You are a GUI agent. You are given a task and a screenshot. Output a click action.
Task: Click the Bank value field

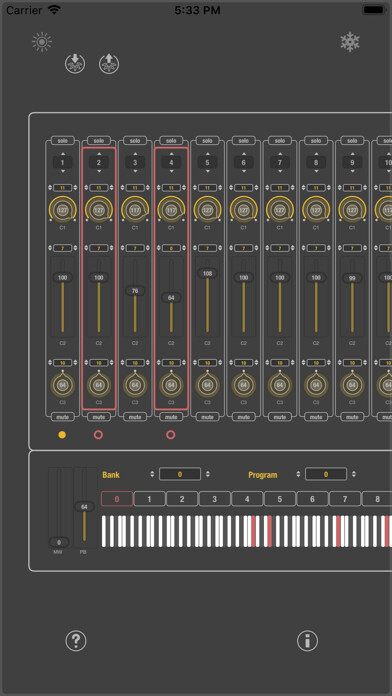click(180, 474)
